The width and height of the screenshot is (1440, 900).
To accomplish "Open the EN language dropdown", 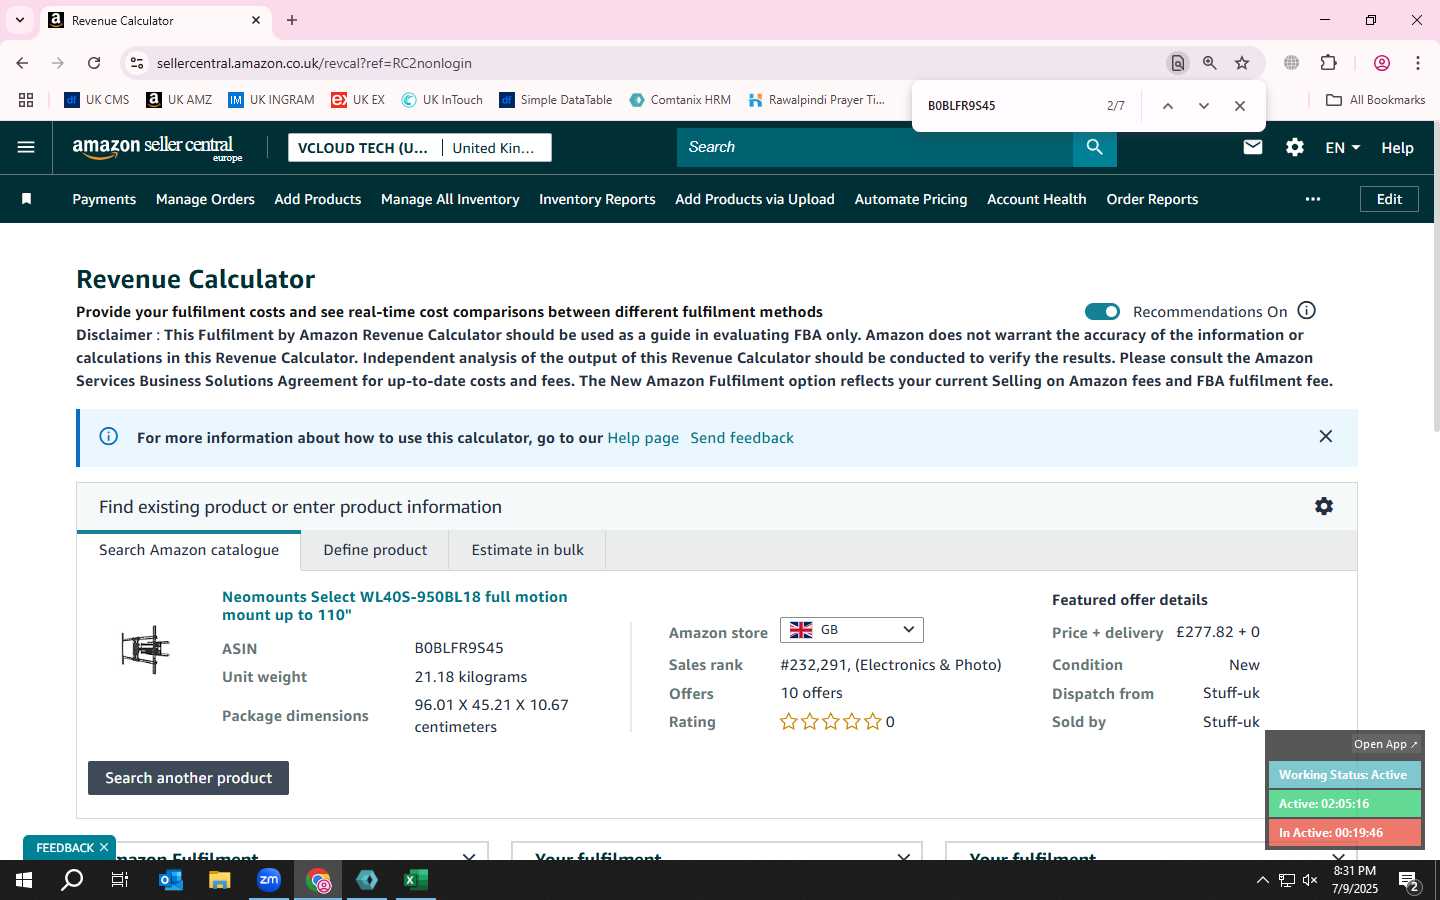I will coord(1342,147).
